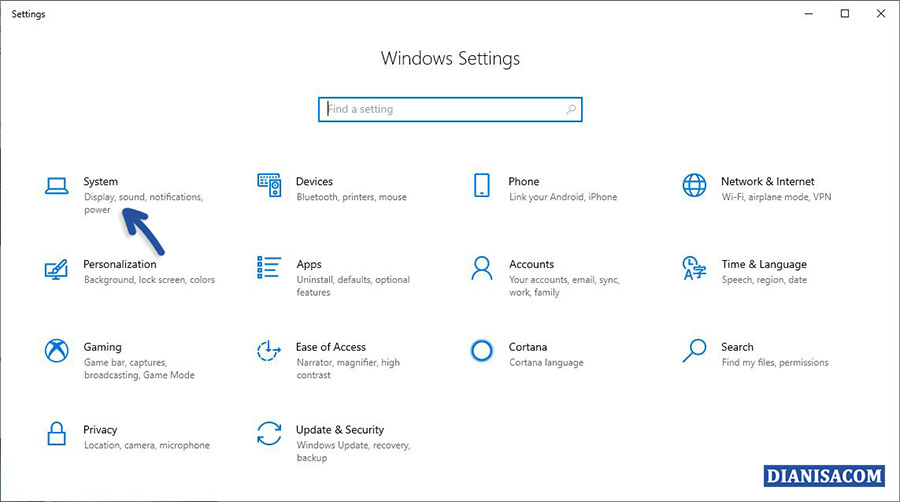Click 'Display, sound, notifications, power' description
The height and width of the screenshot is (502, 900).
point(143,203)
